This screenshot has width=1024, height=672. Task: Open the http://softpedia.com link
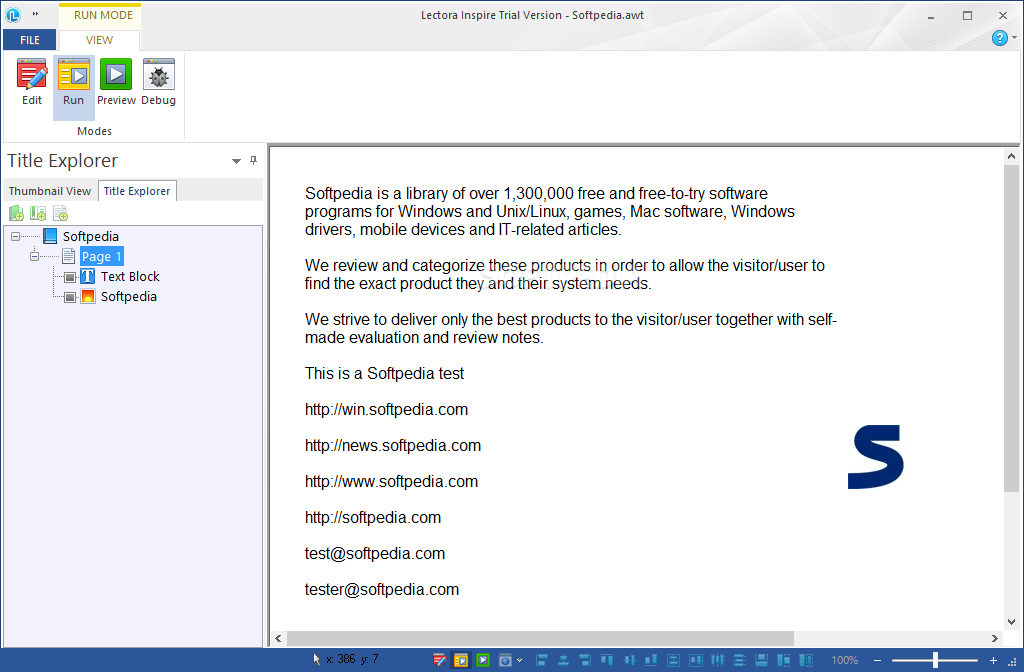click(373, 517)
